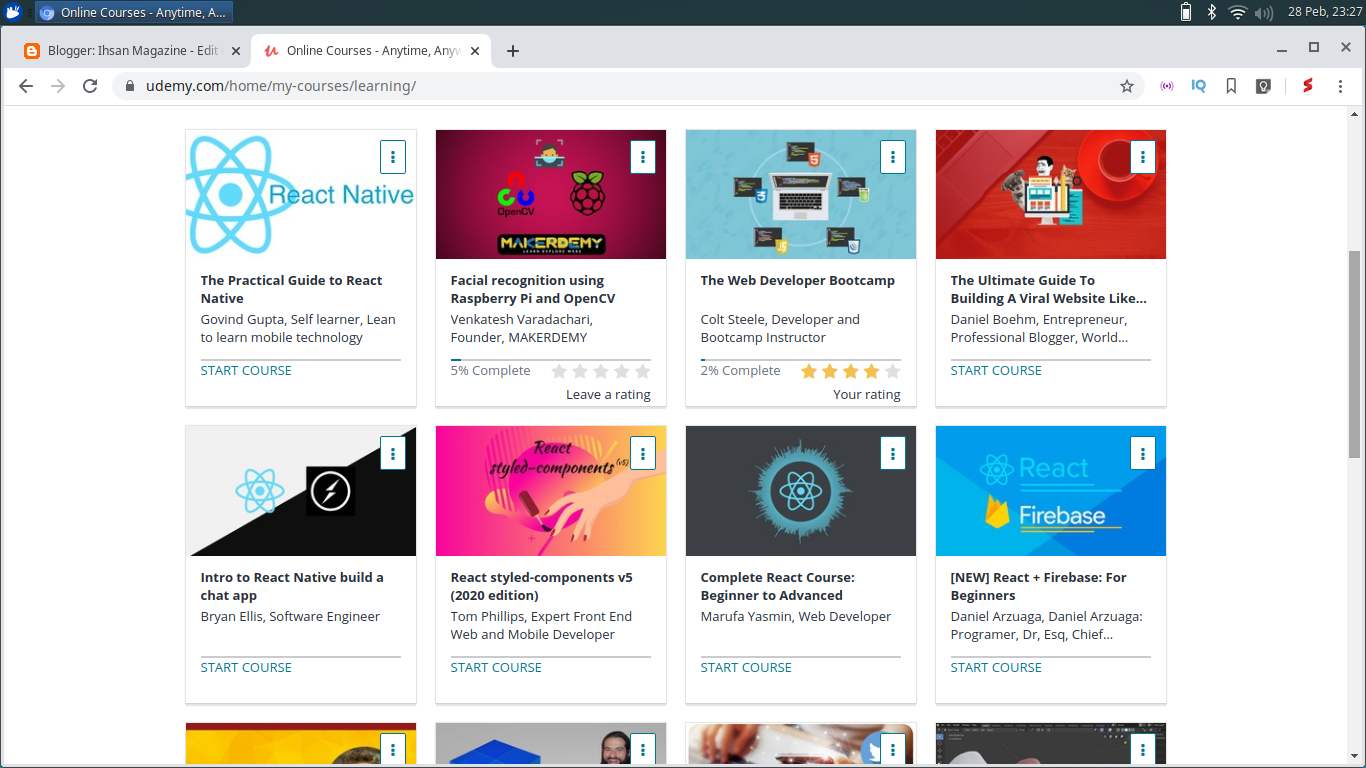Open the React Native course thumbnail

pos(301,194)
